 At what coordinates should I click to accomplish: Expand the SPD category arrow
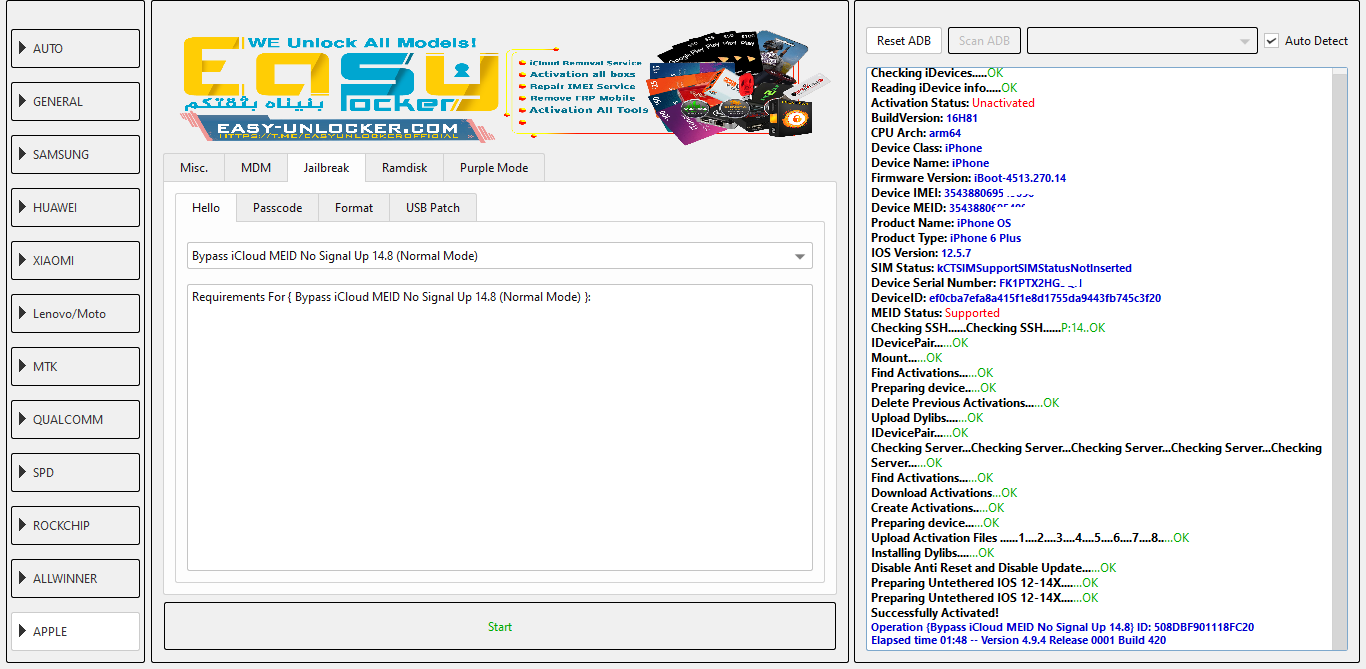tap(23, 472)
